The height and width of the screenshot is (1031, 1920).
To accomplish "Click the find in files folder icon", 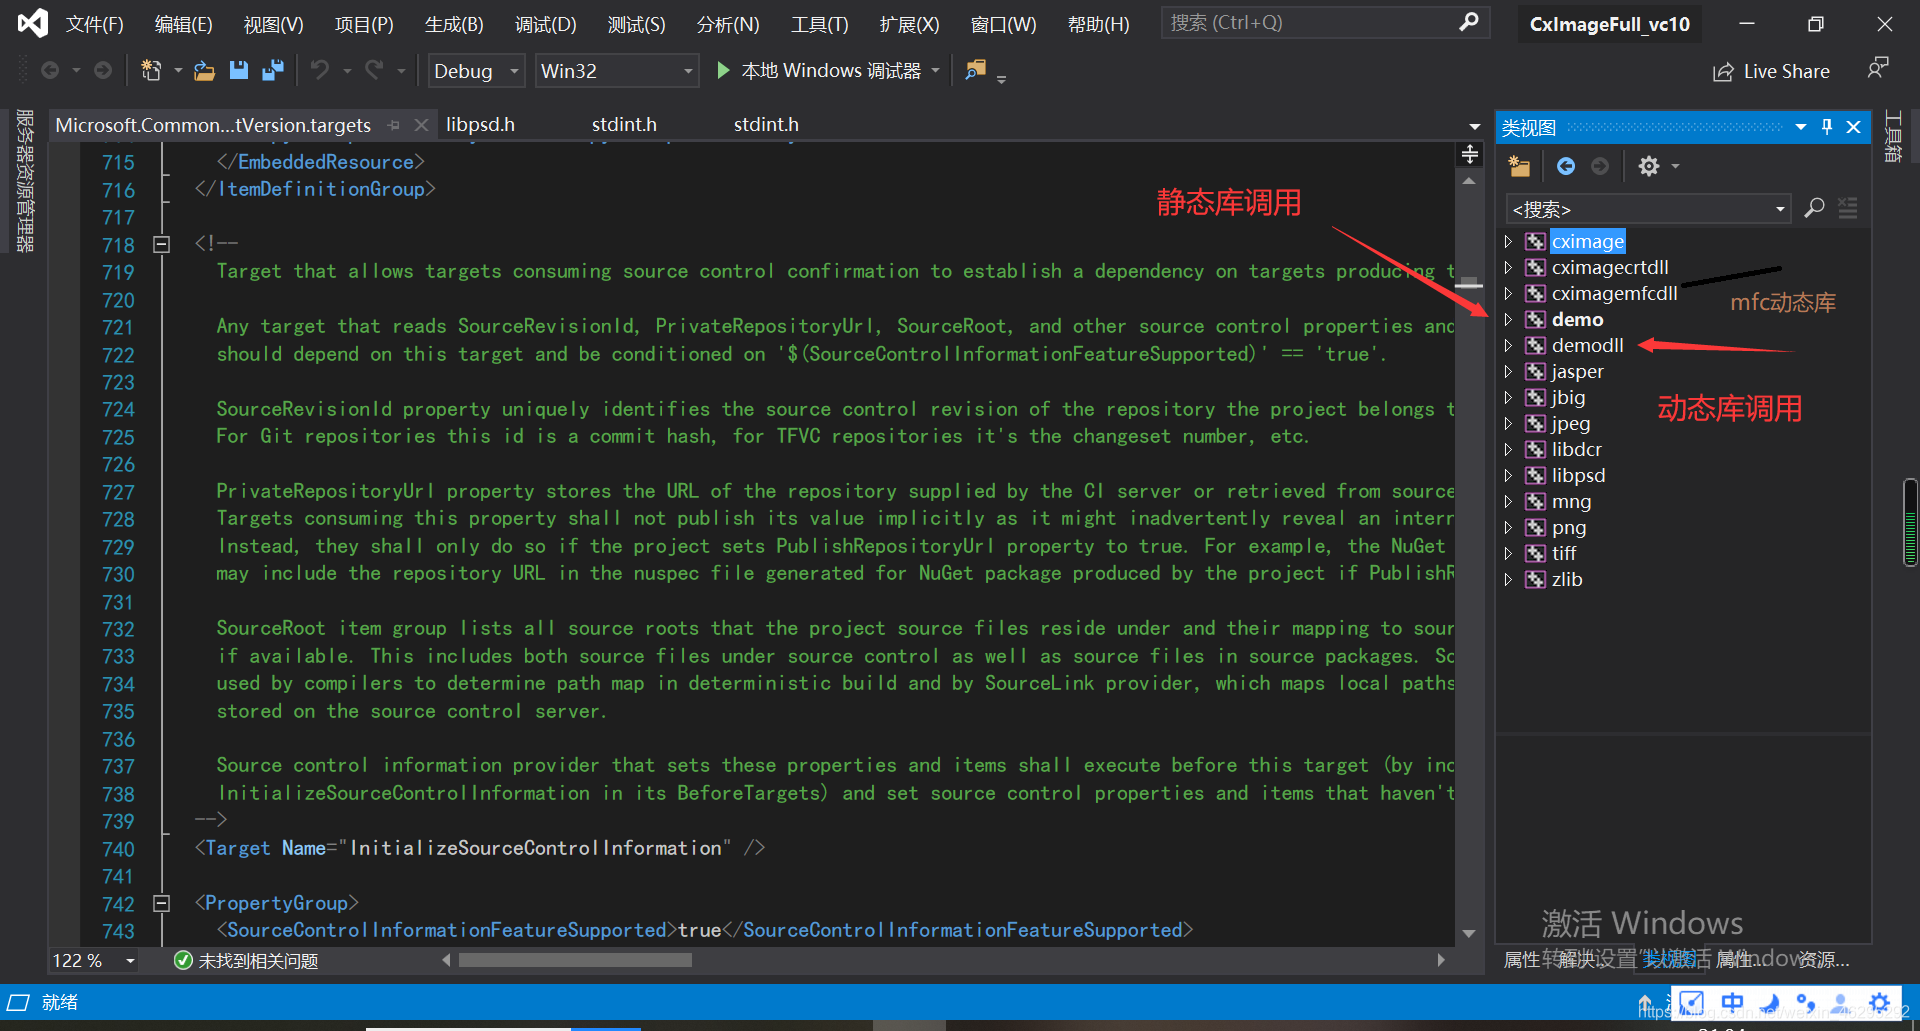I will (975, 70).
